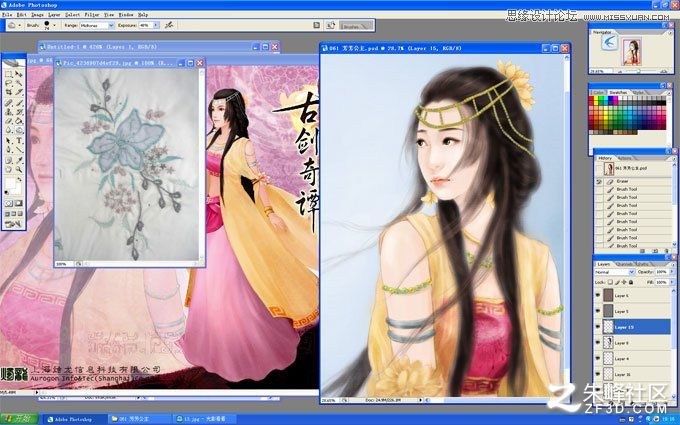Toggle lock all in Layers panel

(631, 282)
